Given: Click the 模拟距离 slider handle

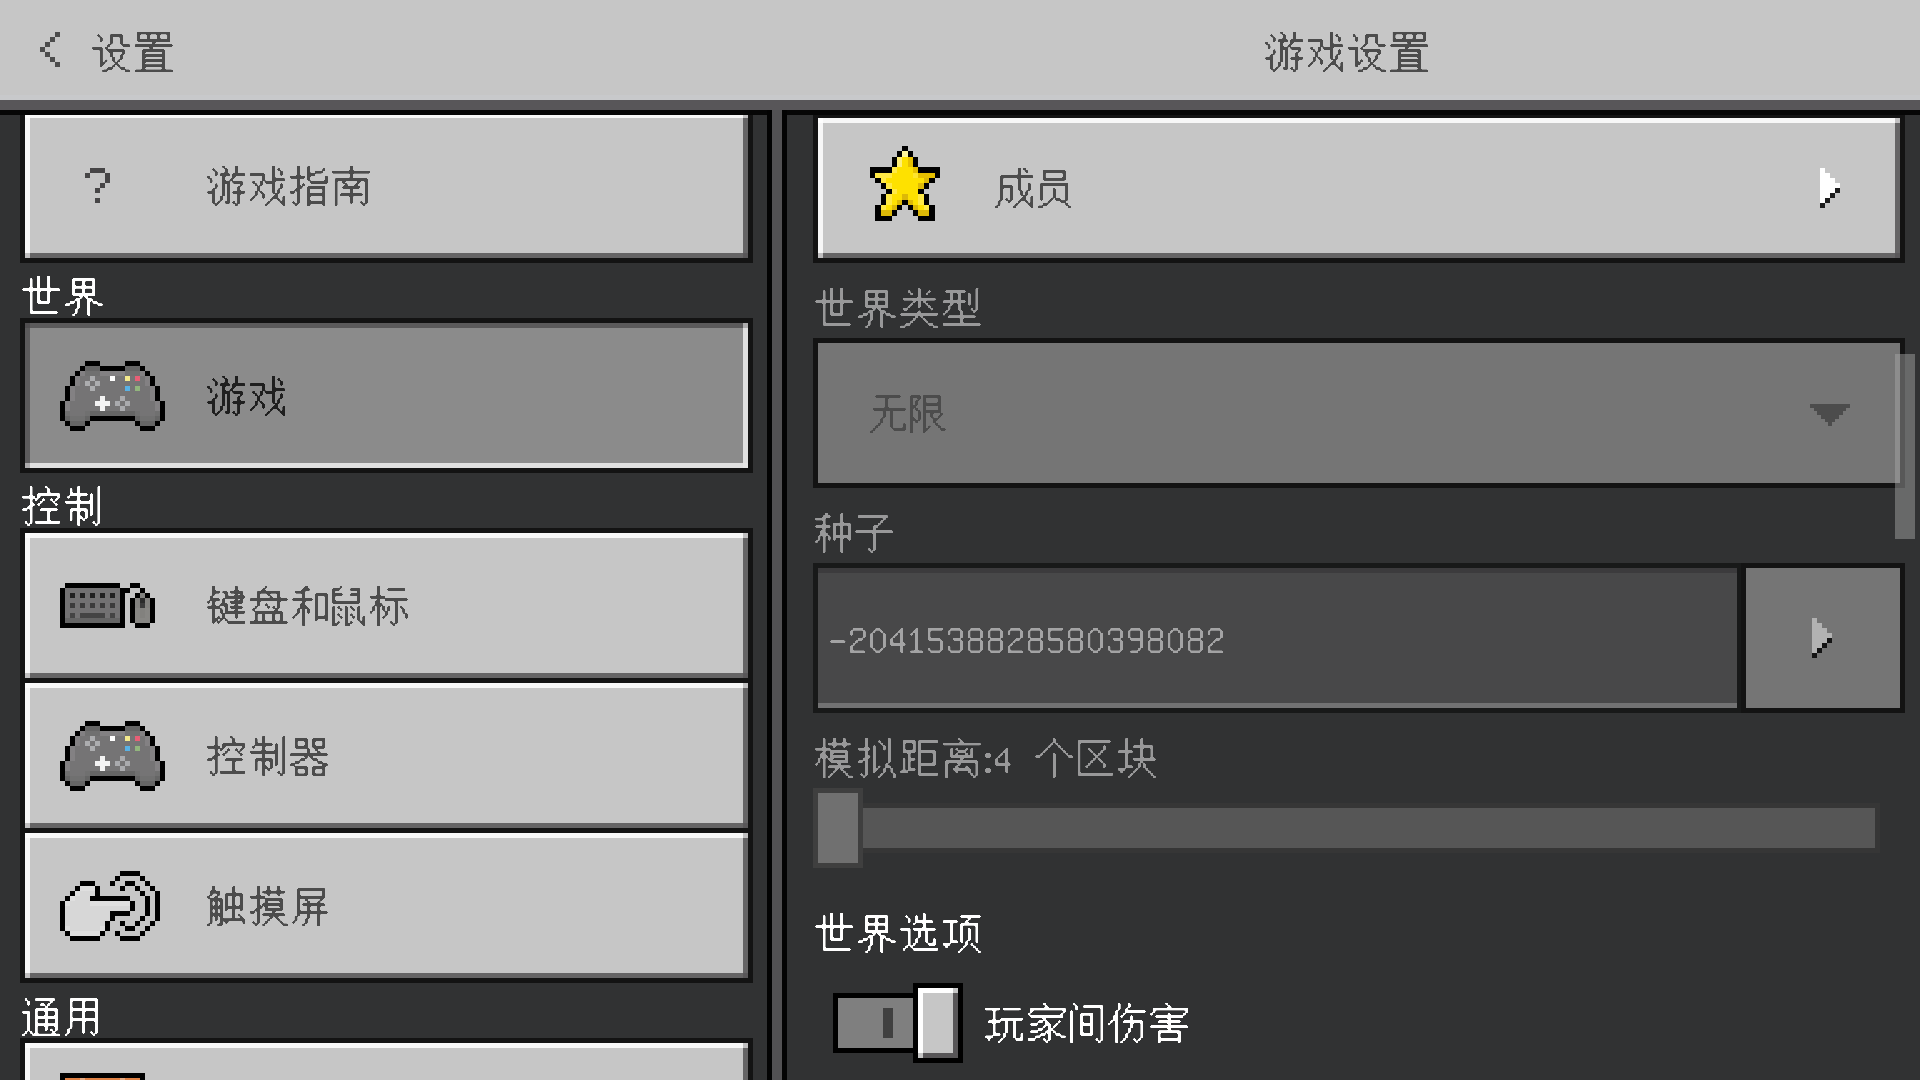Looking at the screenshot, I should click(838, 827).
